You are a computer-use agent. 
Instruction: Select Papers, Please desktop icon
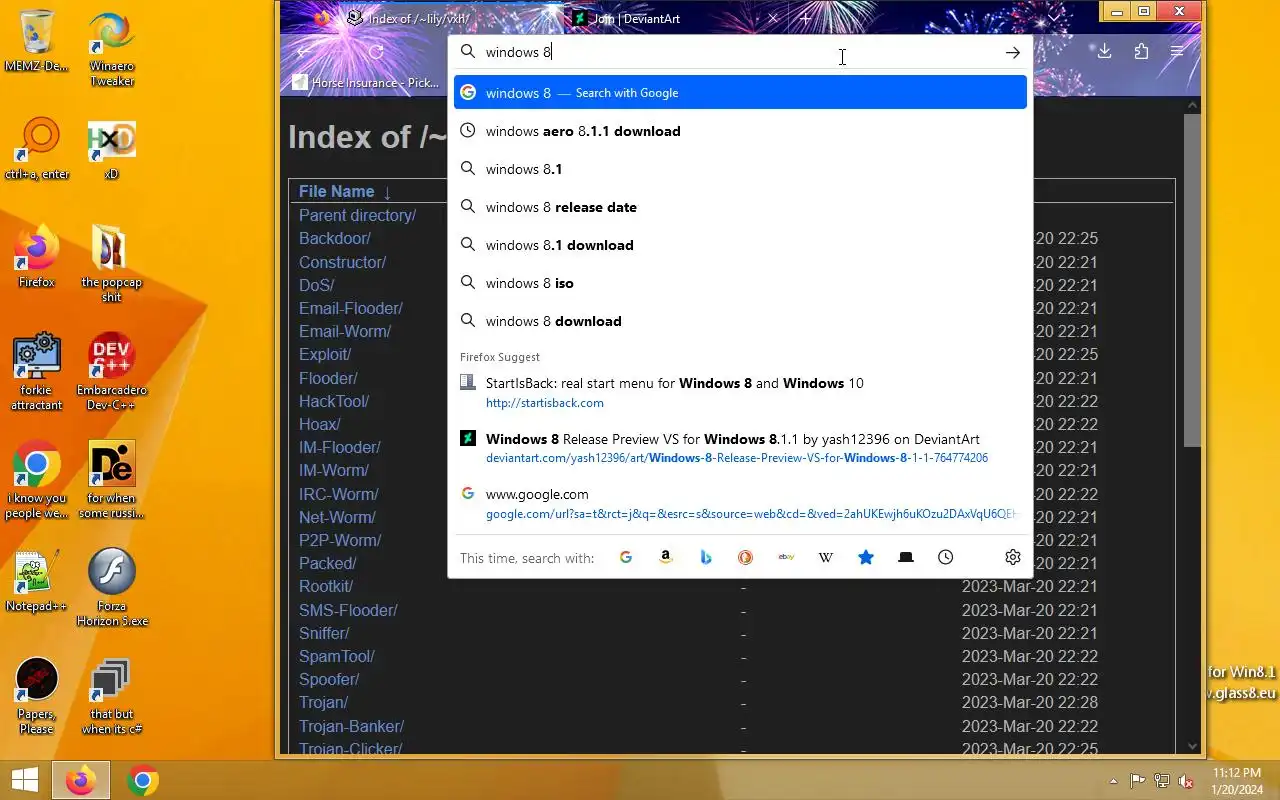36,696
